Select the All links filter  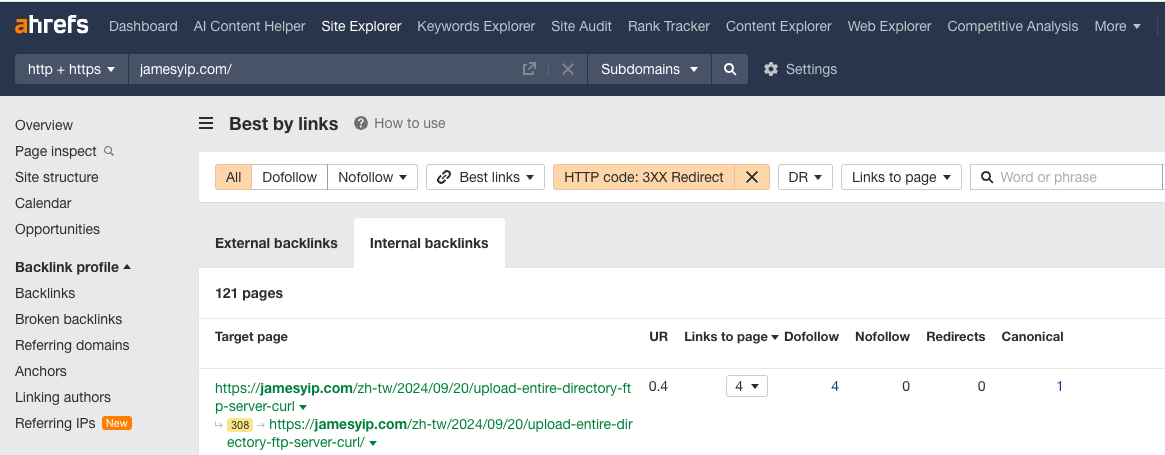coord(233,177)
